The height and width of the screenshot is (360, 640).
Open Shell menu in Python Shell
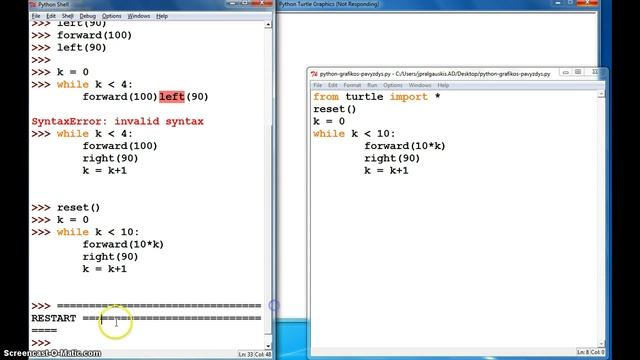coord(67,16)
